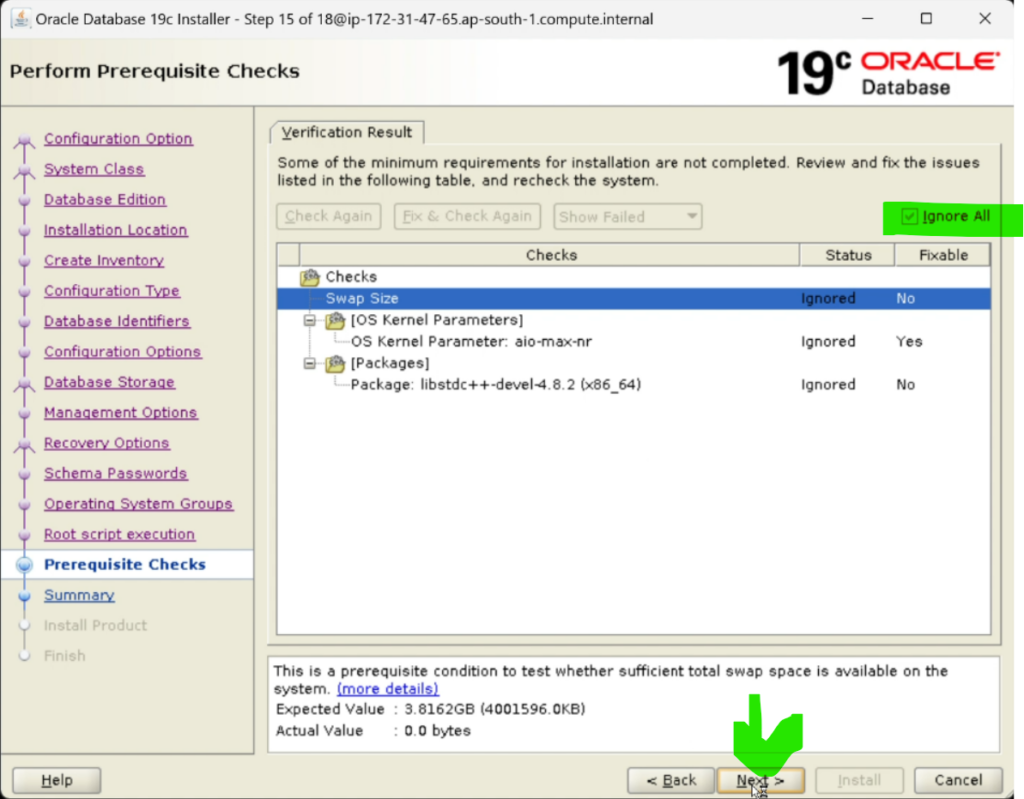Go to System Class step
Screen dimensions: 1024x799
point(94,169)
